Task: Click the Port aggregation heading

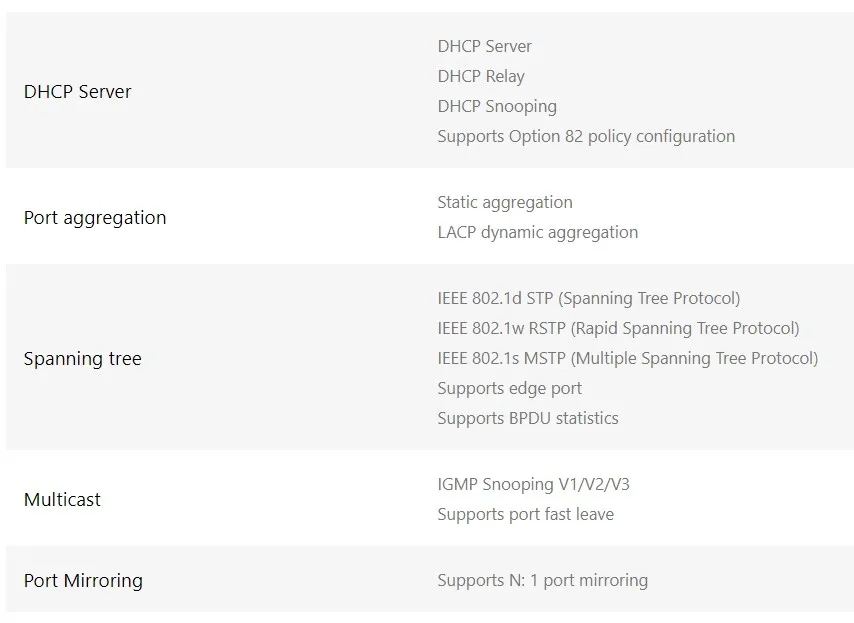Action: [x=95, y=218]
